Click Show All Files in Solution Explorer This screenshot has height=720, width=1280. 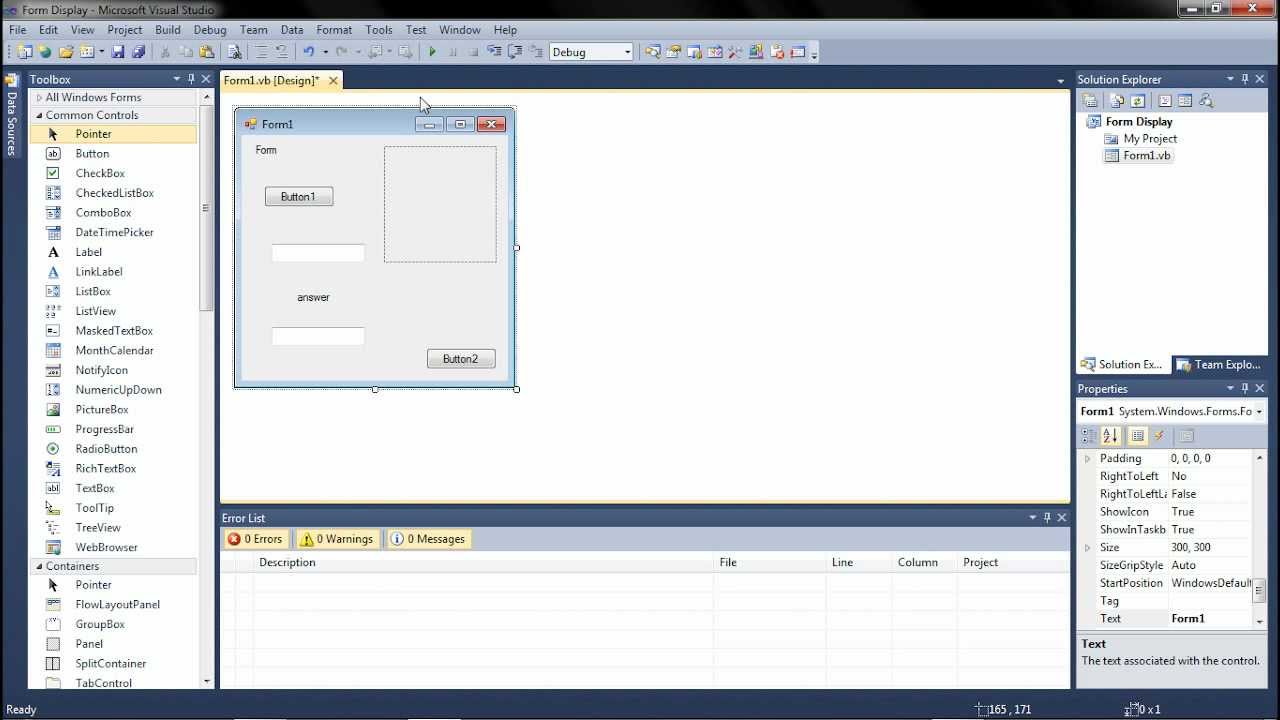pyautogui.click(x=1117, y=101)
